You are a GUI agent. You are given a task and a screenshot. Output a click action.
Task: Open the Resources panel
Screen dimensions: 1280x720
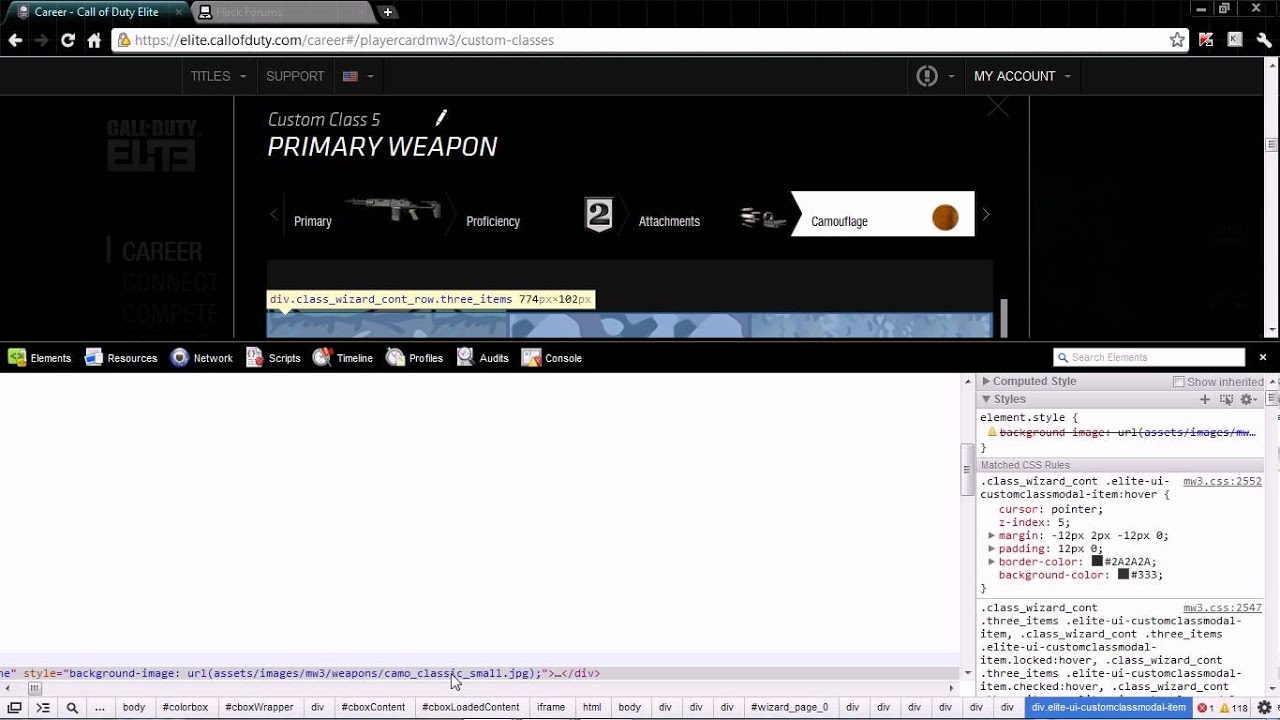point(121,358)
